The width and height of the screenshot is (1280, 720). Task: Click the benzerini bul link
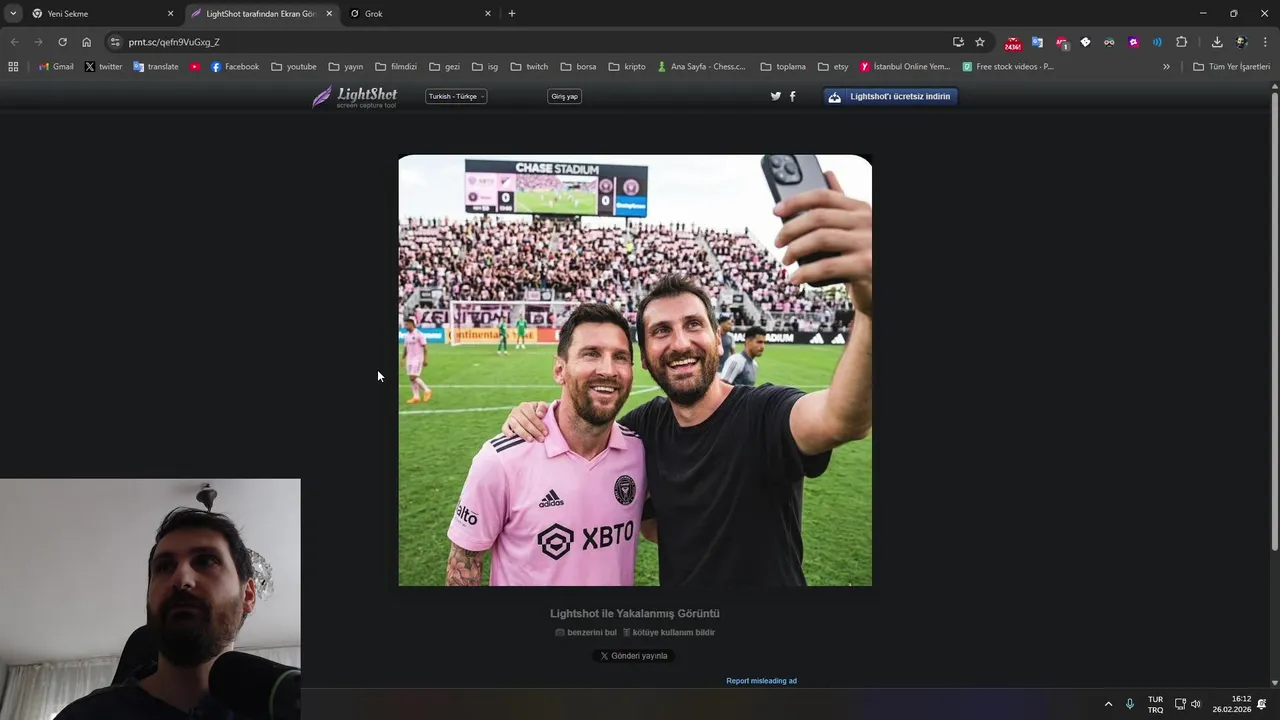click(586, 632)
